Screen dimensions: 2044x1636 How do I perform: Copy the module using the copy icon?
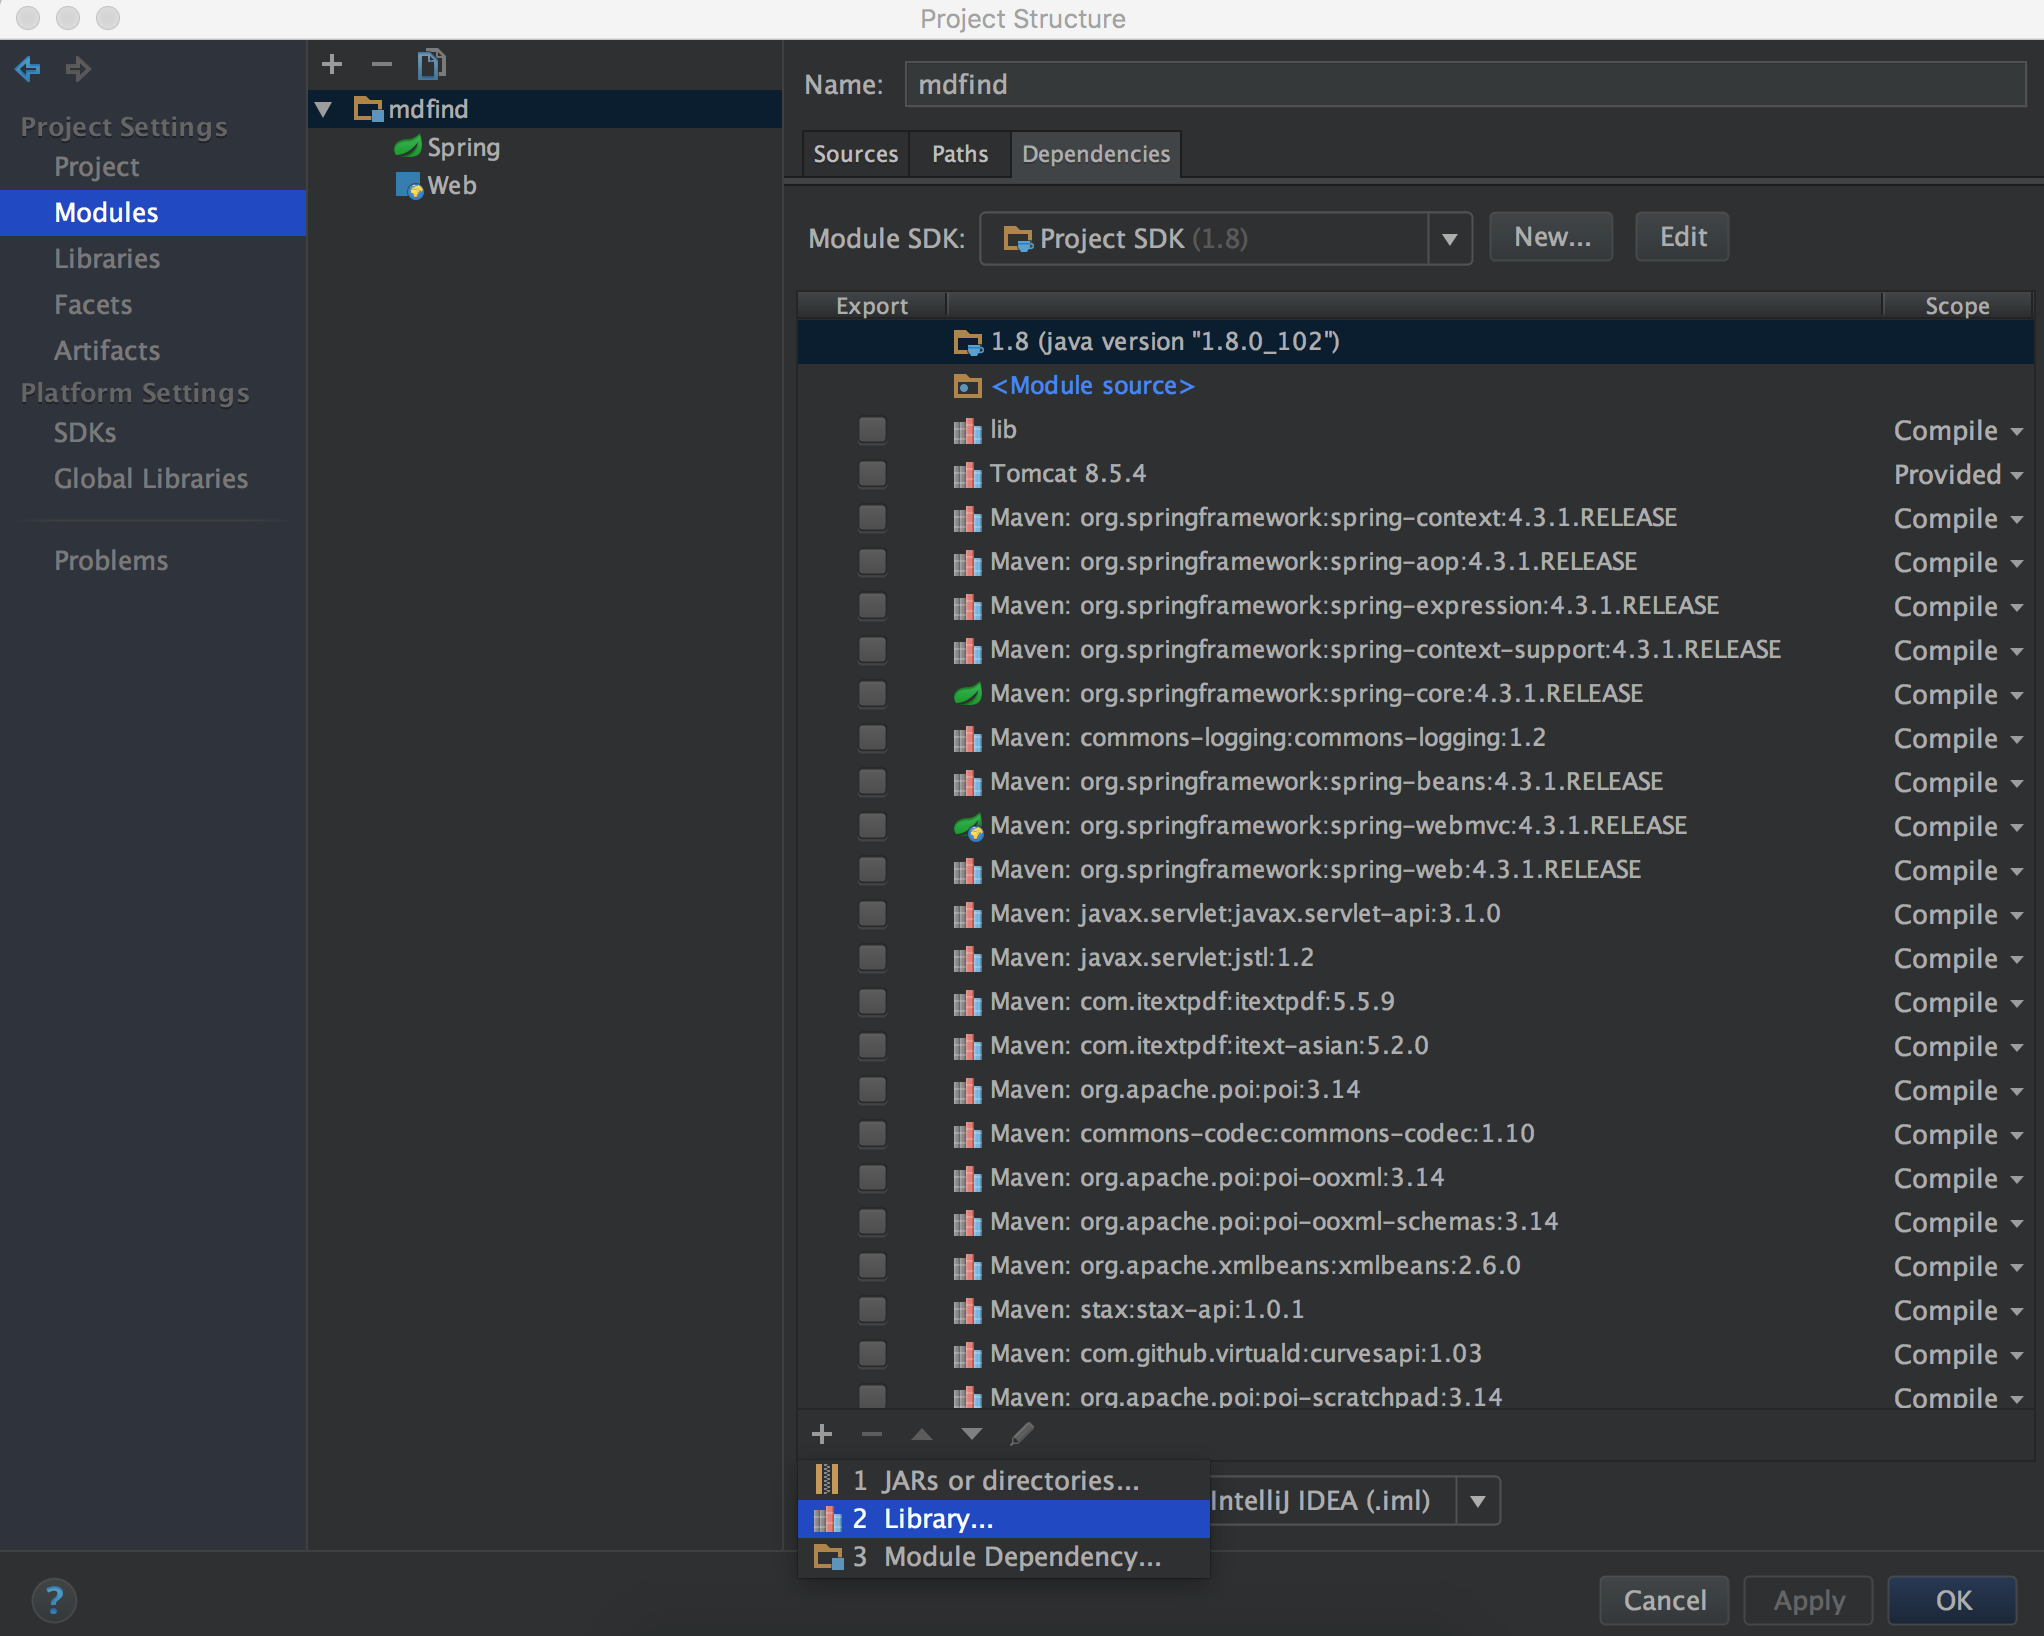pyautogui.click(x=432, y=65)
